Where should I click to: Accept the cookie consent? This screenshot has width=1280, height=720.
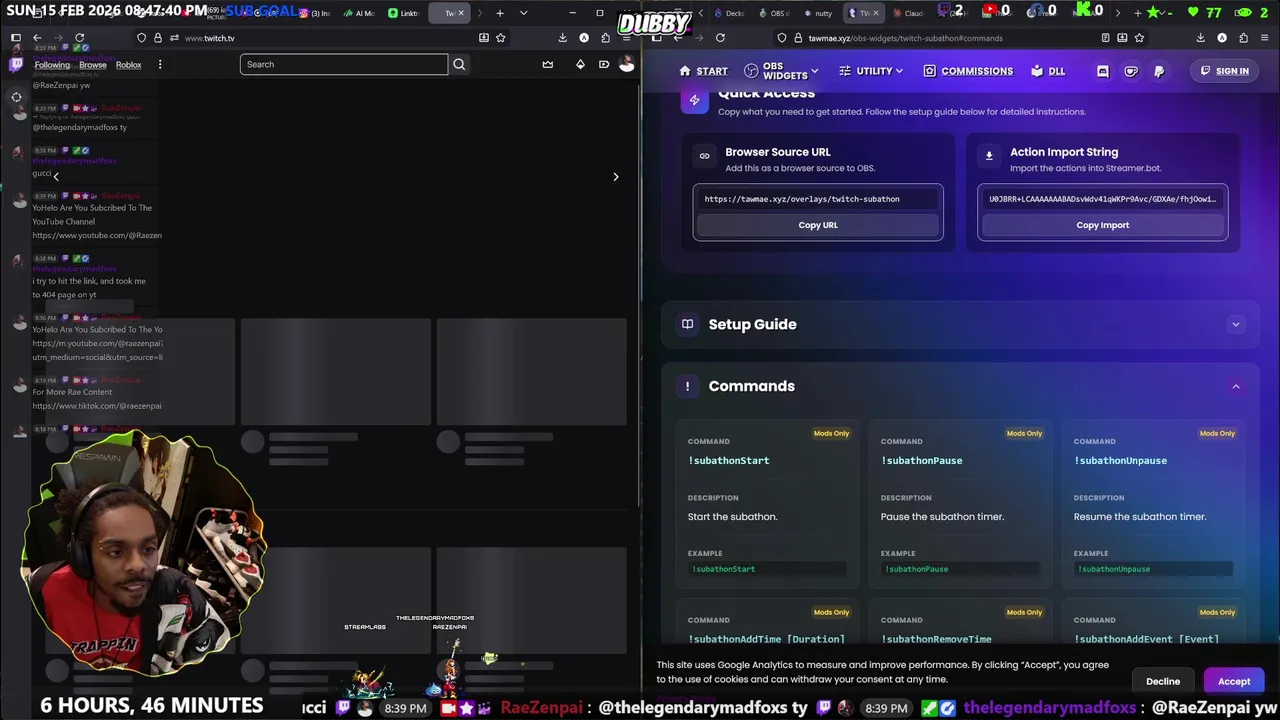pos(1233,681)
